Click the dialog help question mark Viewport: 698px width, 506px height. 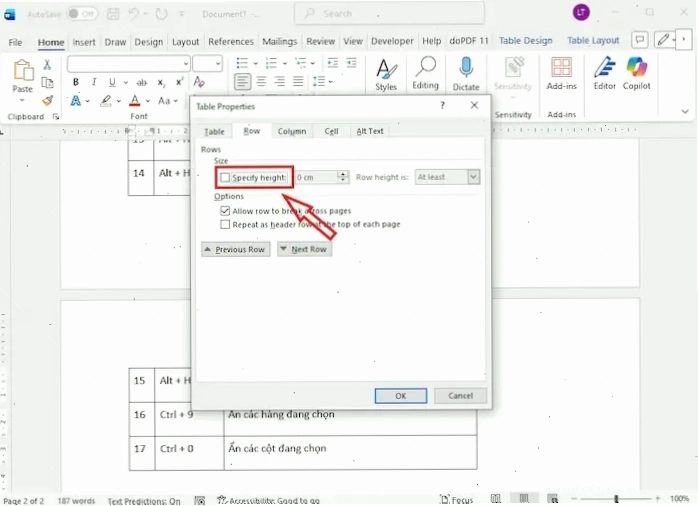(442, 105)
